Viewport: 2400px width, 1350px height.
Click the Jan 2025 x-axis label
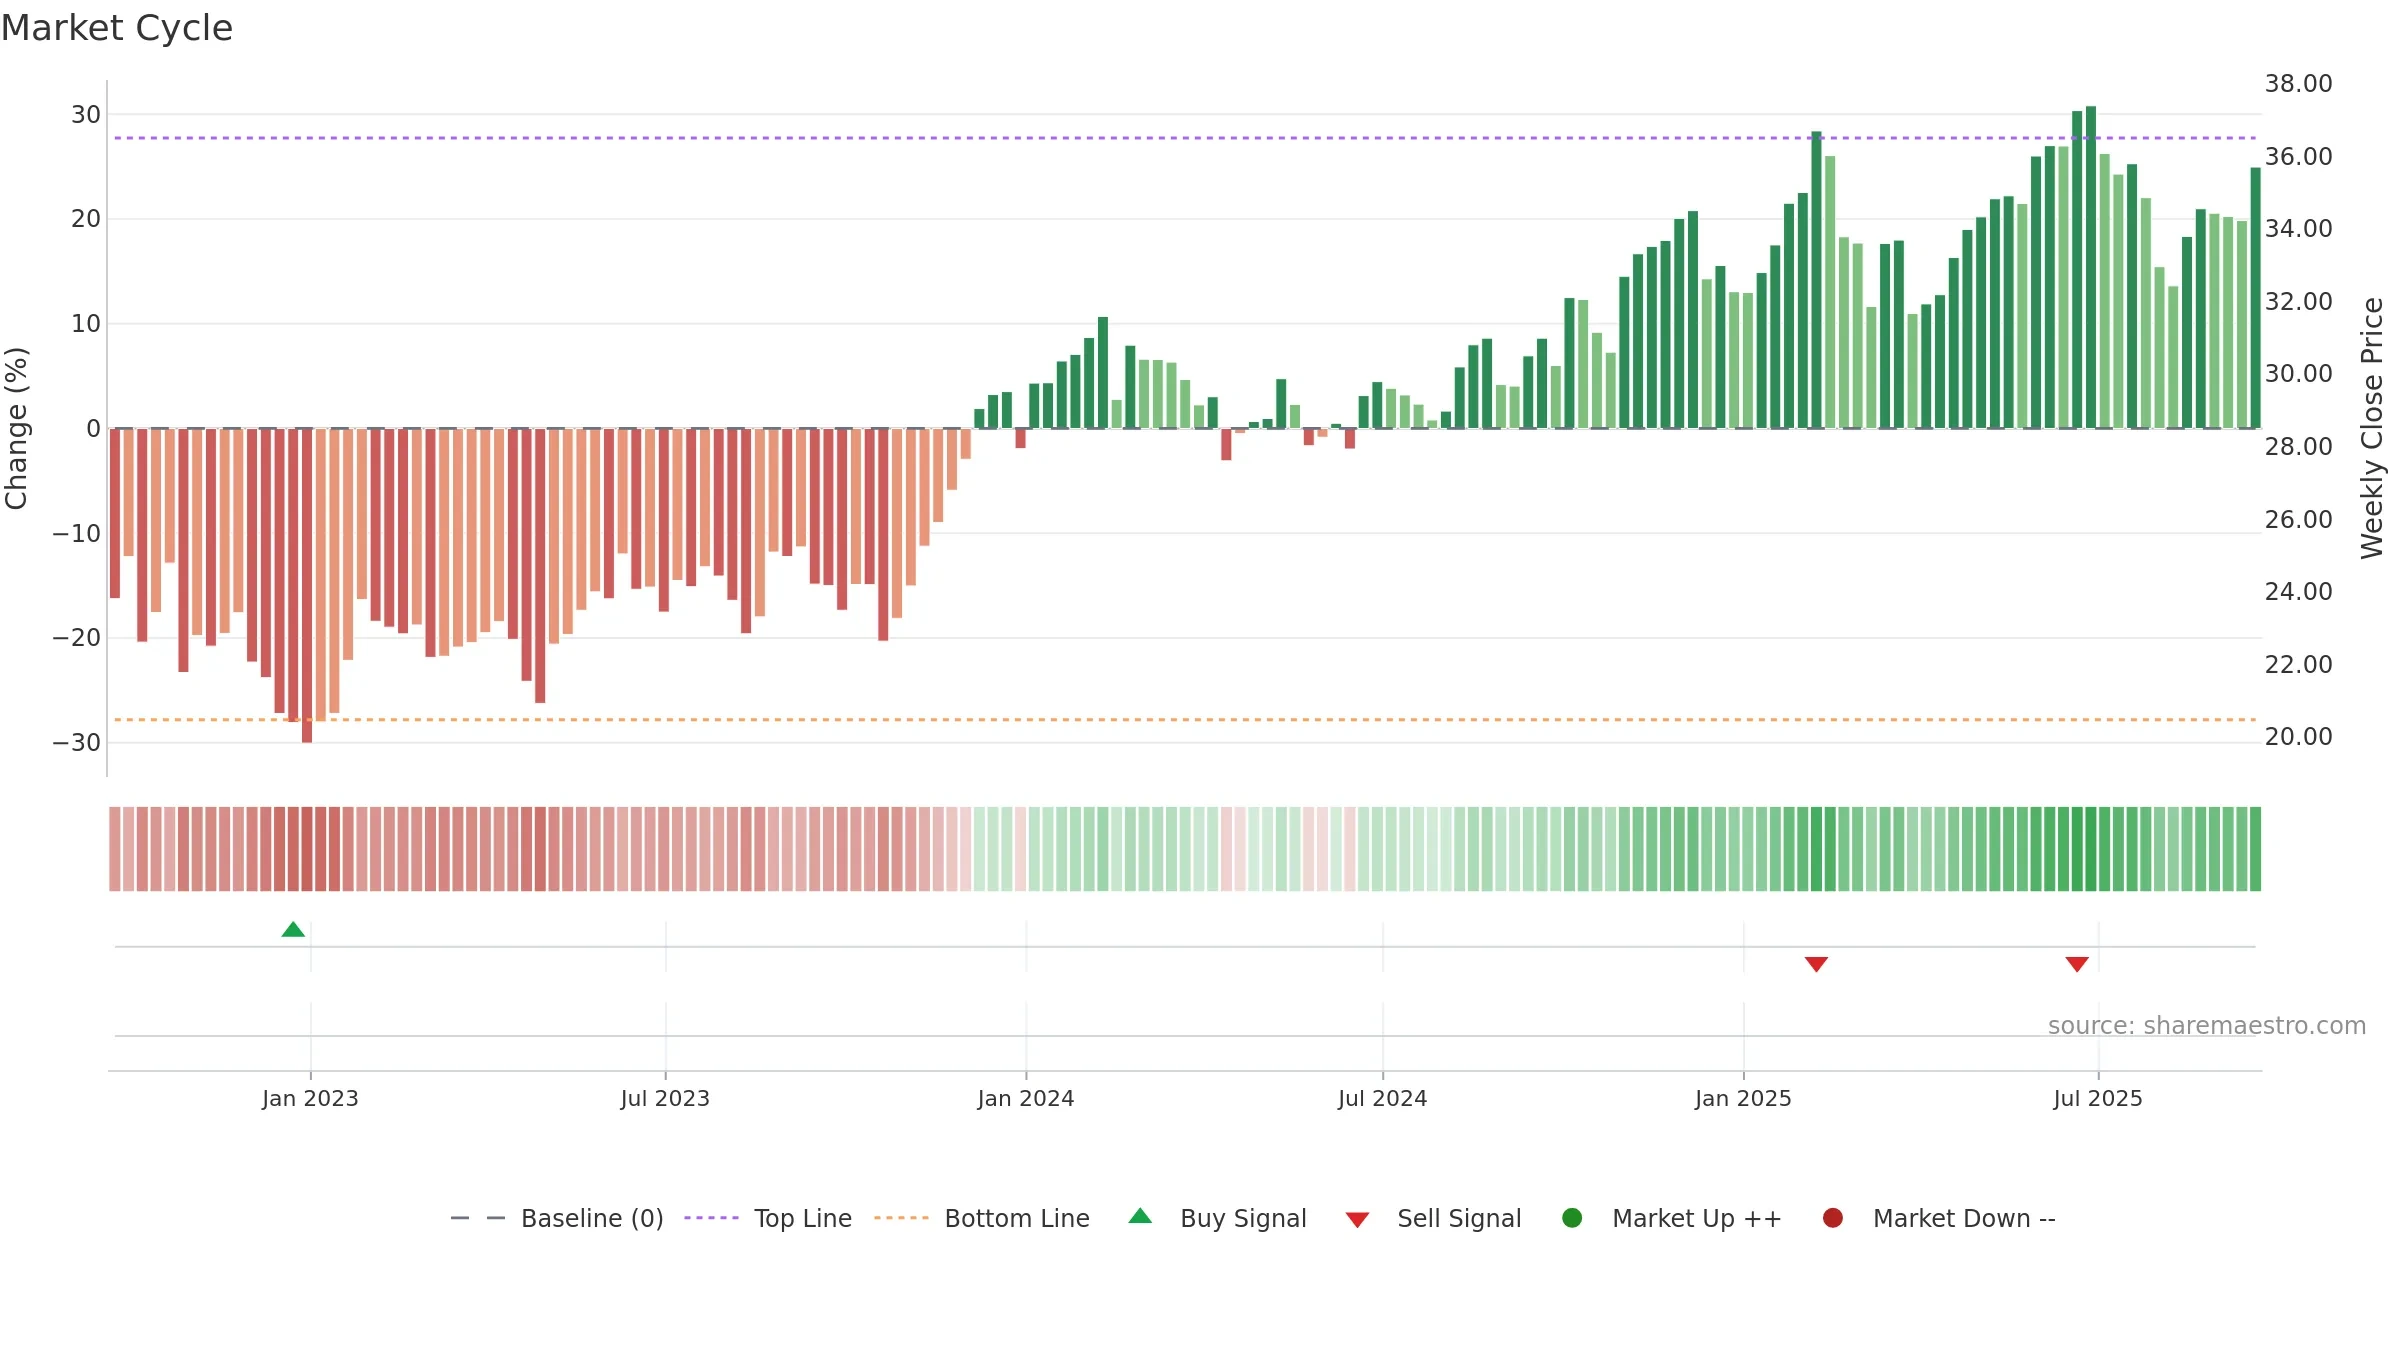point(1743,1098)
